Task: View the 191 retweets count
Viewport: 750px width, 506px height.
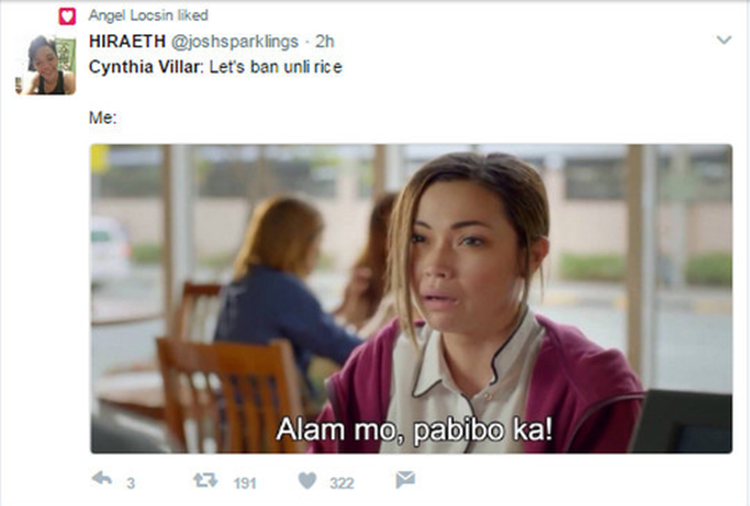Action: click(x=245, y=483)
